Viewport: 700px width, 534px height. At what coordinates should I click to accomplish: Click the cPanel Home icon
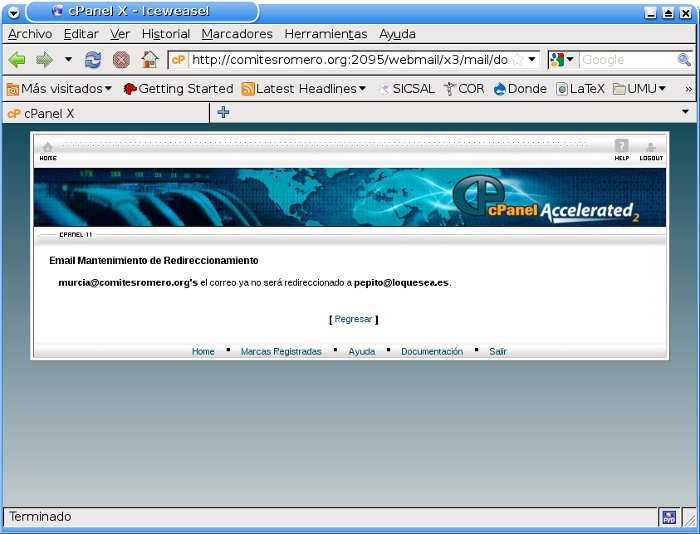click(47, 149)
